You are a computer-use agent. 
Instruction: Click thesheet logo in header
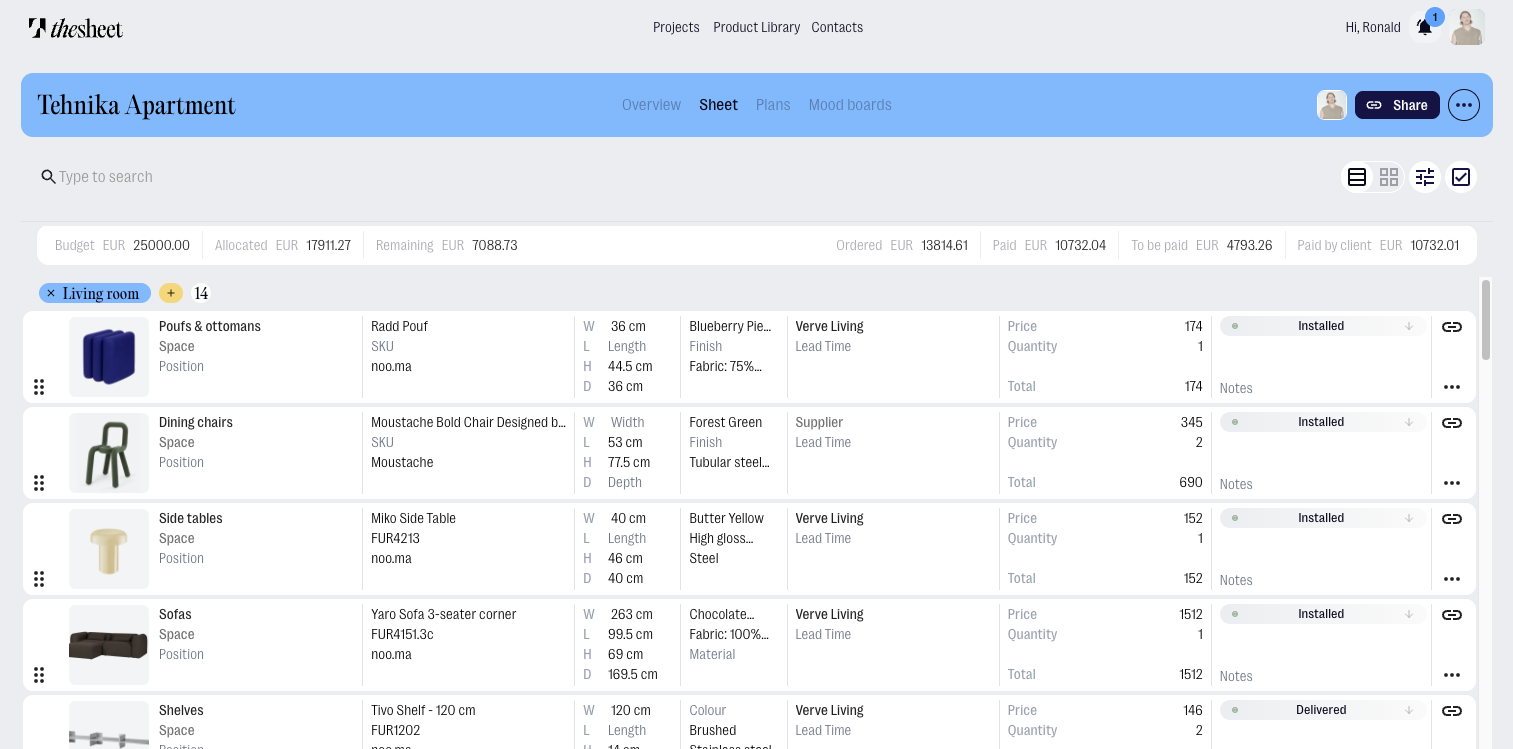[76, 28]
